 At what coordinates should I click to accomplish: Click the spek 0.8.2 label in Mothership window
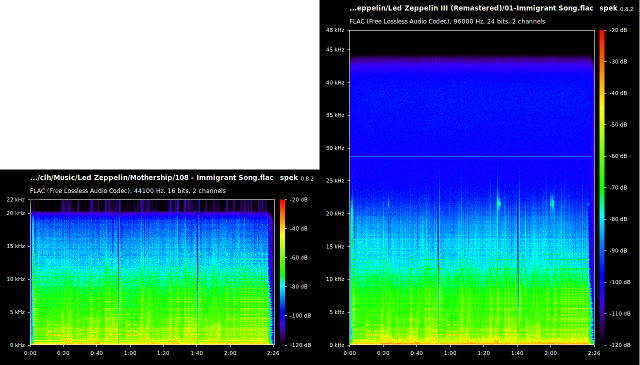pyautogui.click(x=297, y=178)
